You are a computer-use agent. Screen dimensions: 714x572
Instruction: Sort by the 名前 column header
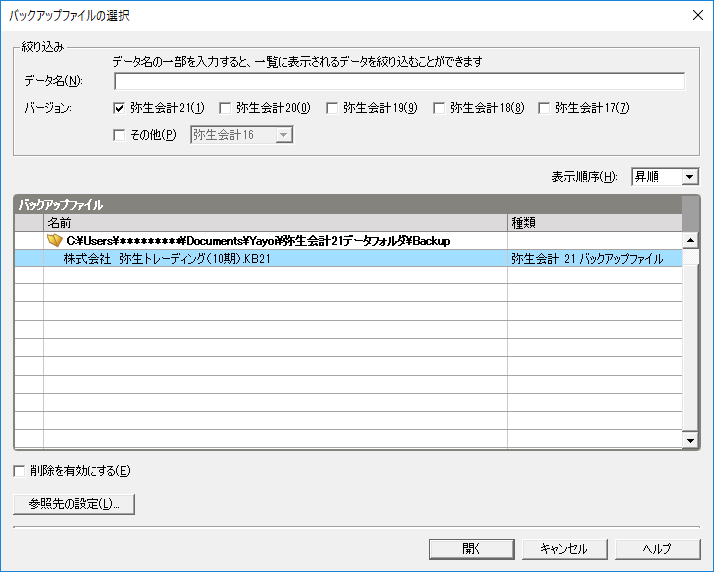[275, 223]
